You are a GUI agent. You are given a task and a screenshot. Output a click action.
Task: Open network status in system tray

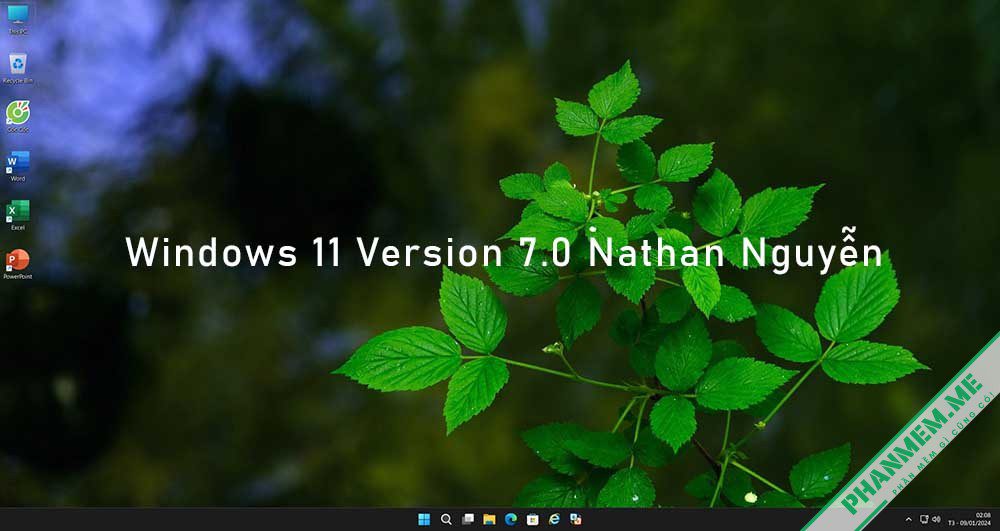pos(924,520)
